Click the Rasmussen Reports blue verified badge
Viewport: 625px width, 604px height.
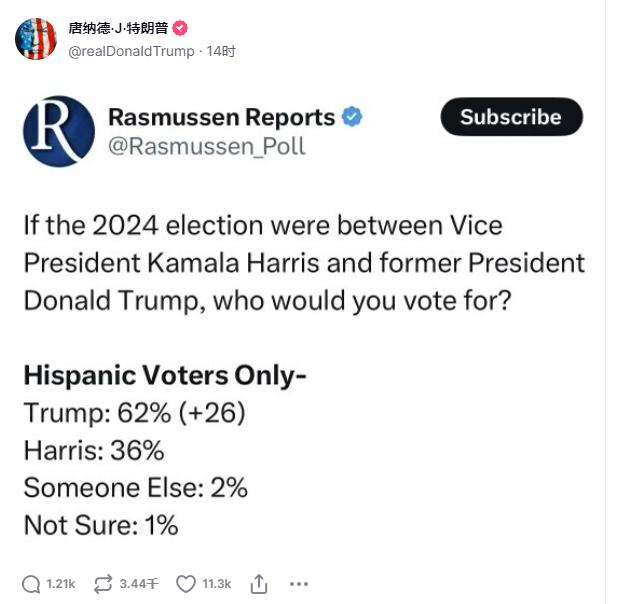[352, 117]
